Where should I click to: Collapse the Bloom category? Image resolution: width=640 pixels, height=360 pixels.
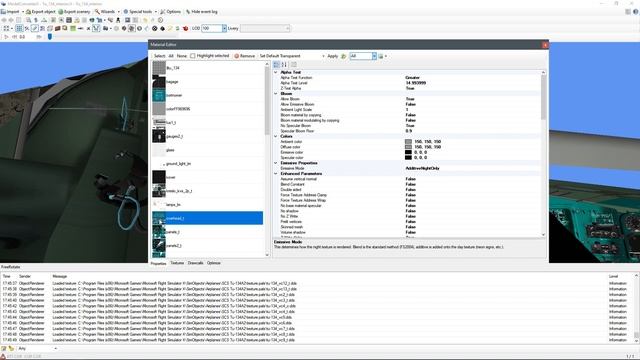[276, 93]
